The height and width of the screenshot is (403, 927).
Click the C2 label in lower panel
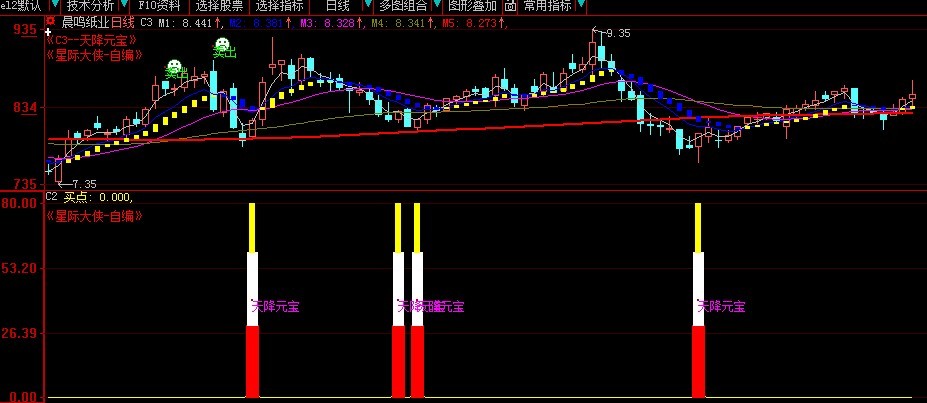(51, 196)
